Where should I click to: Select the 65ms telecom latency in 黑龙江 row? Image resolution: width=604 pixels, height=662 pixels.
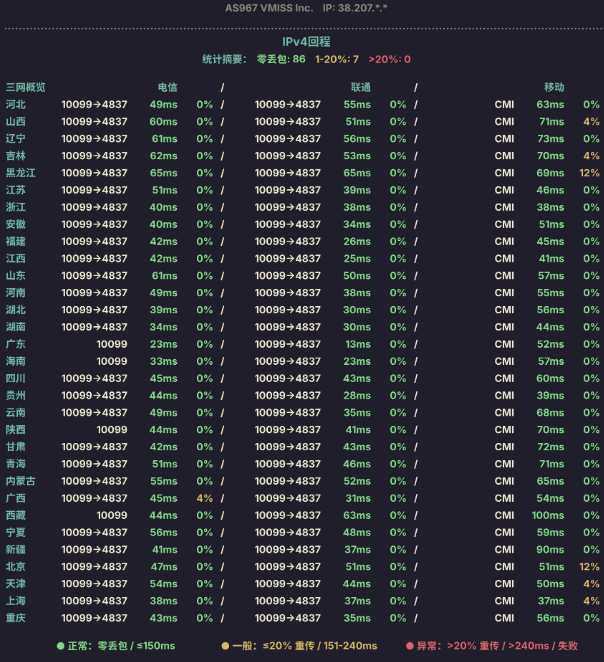[x=164, y=173]
